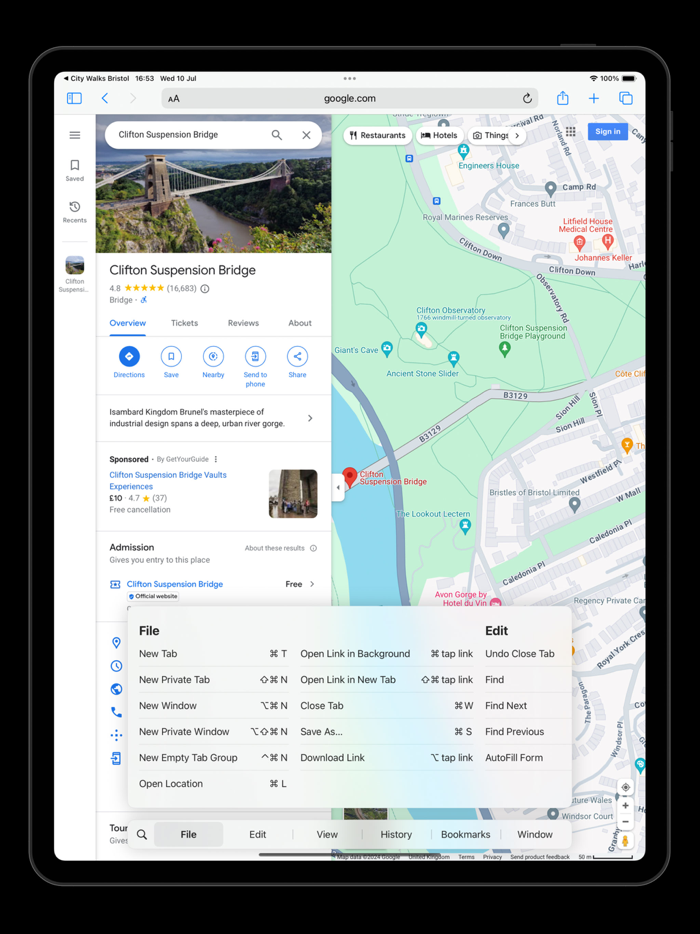
Task: Select the Clifton Observatory camera marker
Action: pos(421,329)
